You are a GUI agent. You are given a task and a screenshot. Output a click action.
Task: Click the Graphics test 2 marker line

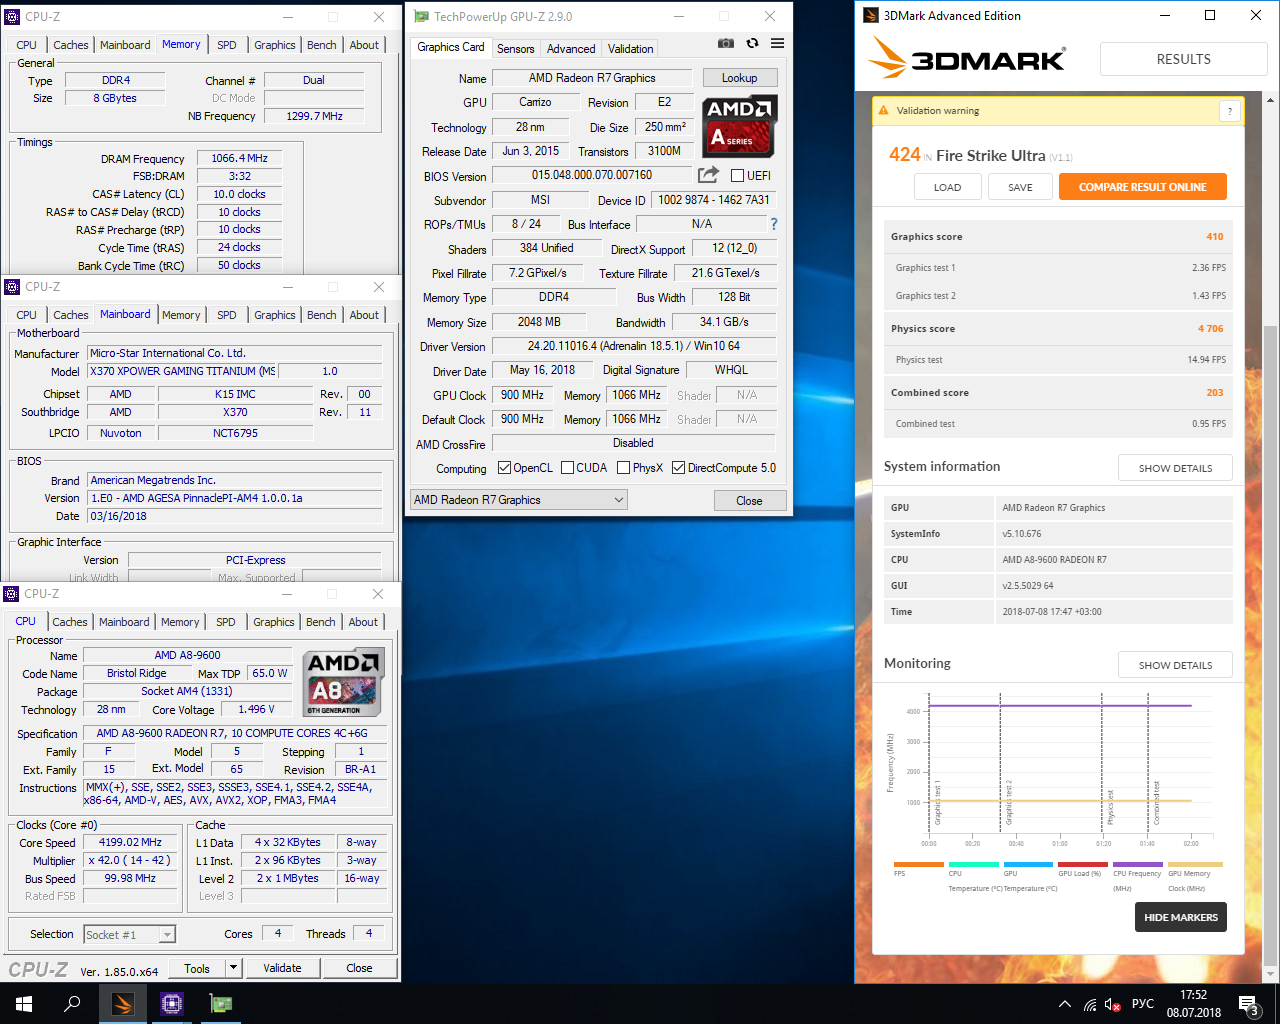click(x=1000, y=762)
